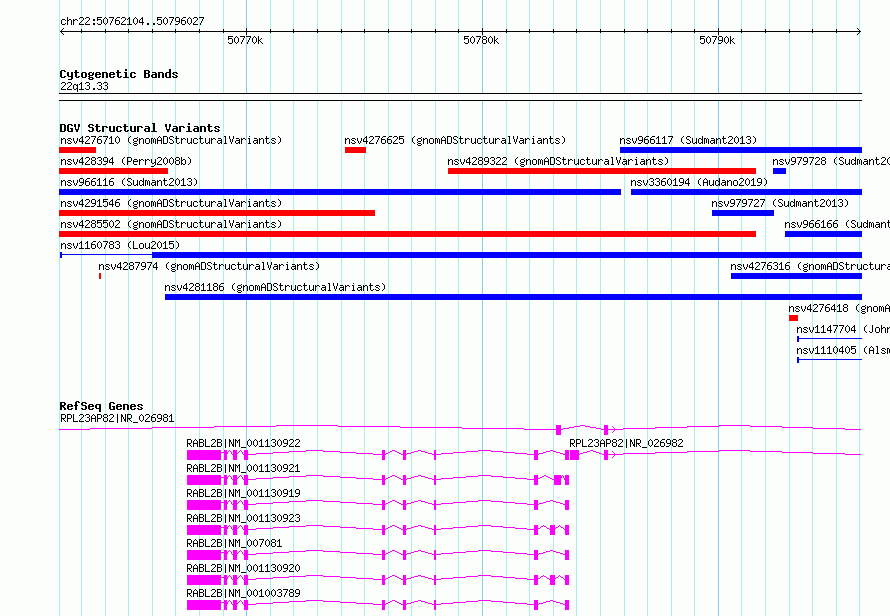Click the RABL2B|NM_001130920 transcript label
The height and width of the screenshot is (616, 890).
[x=243, y=568]
